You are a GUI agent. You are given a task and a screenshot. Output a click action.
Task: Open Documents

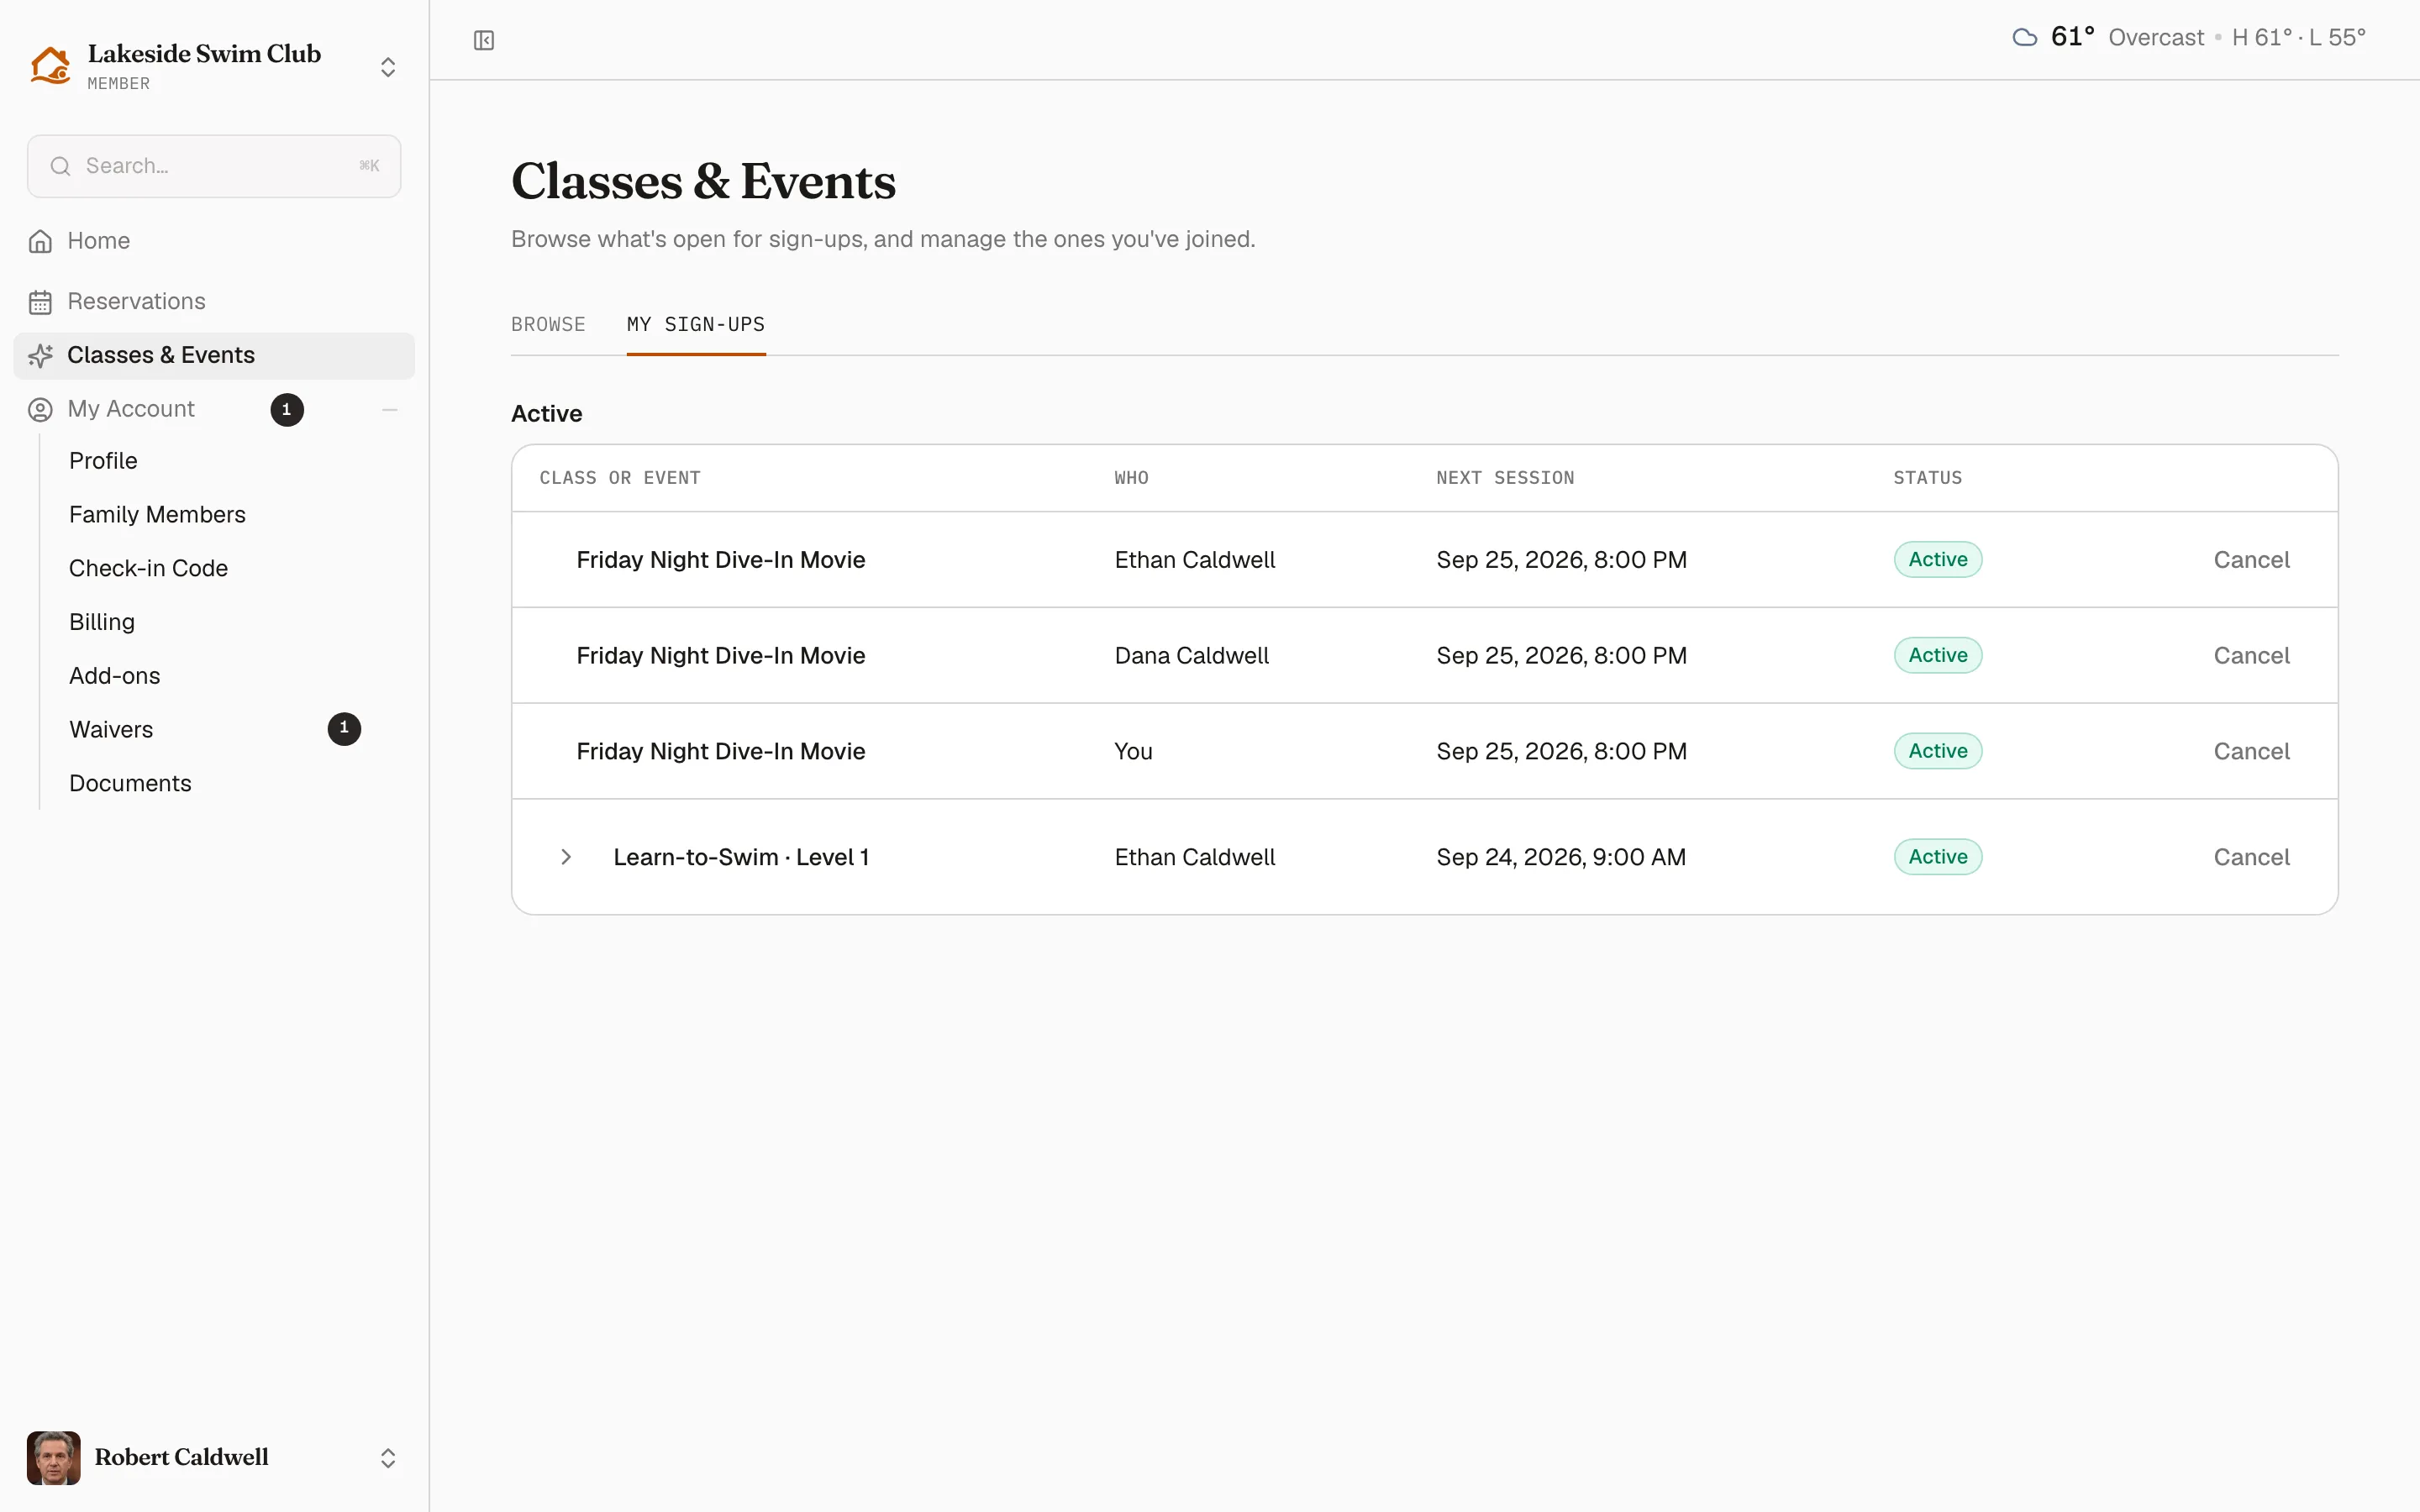[130, 784]
